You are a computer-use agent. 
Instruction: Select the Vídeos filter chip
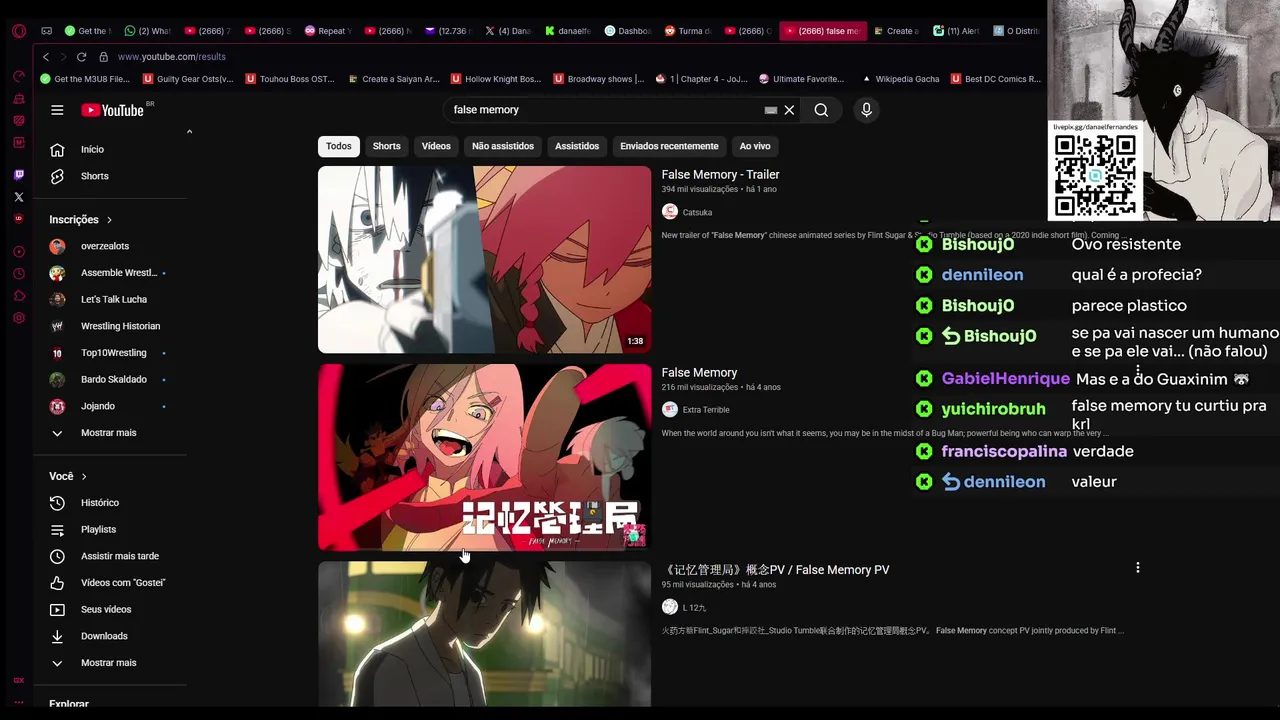point(436,146)
